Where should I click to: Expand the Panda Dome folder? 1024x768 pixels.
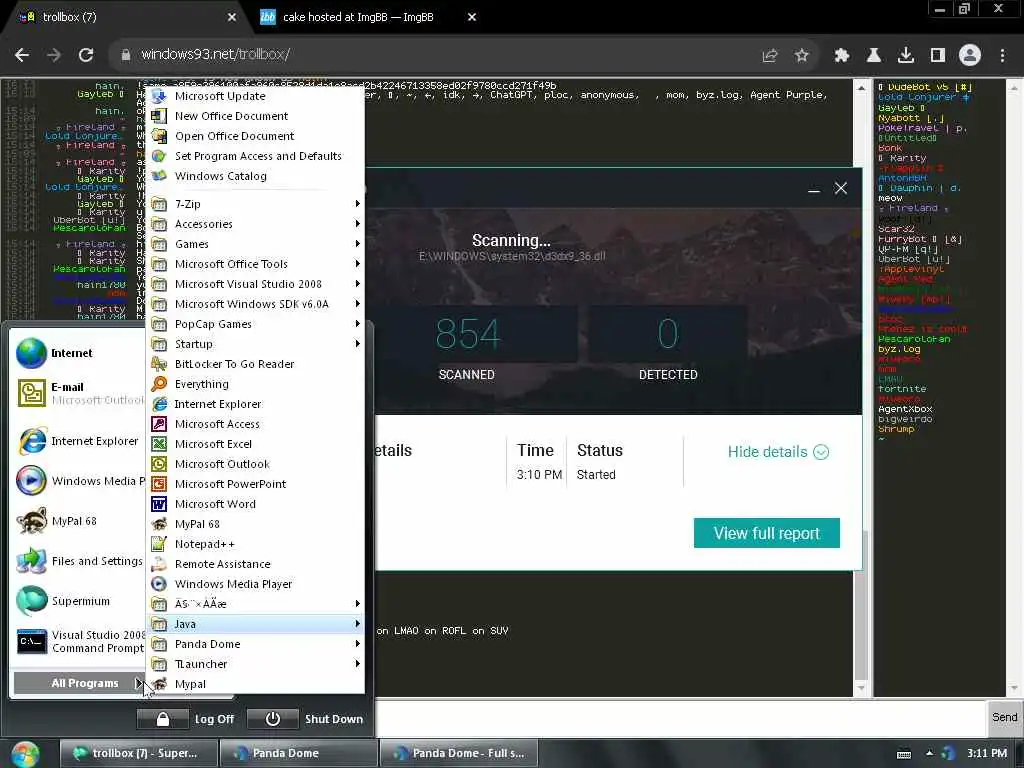[255, 644]
